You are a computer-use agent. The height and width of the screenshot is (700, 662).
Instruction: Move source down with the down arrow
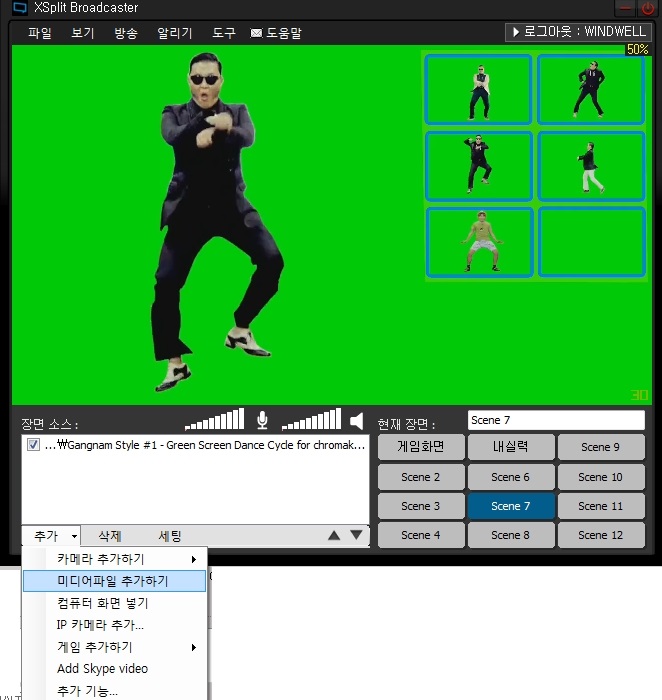(x=356, y=535)
